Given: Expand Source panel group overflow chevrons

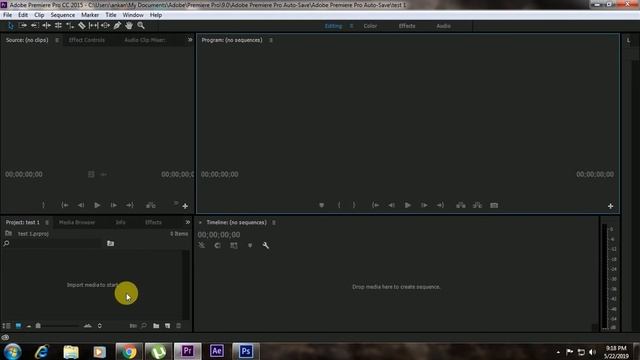Looking at the screenshot, I should click(x=190, y=40).
